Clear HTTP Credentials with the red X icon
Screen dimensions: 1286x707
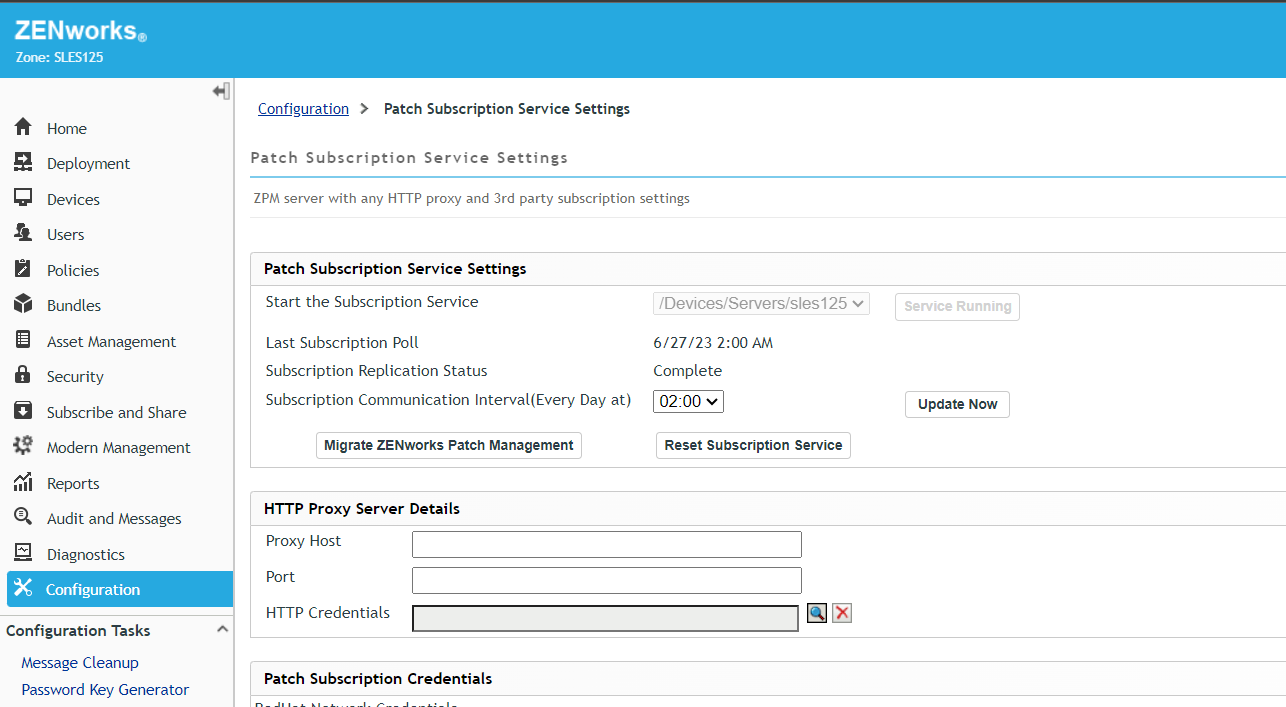(x=841, y=612)
